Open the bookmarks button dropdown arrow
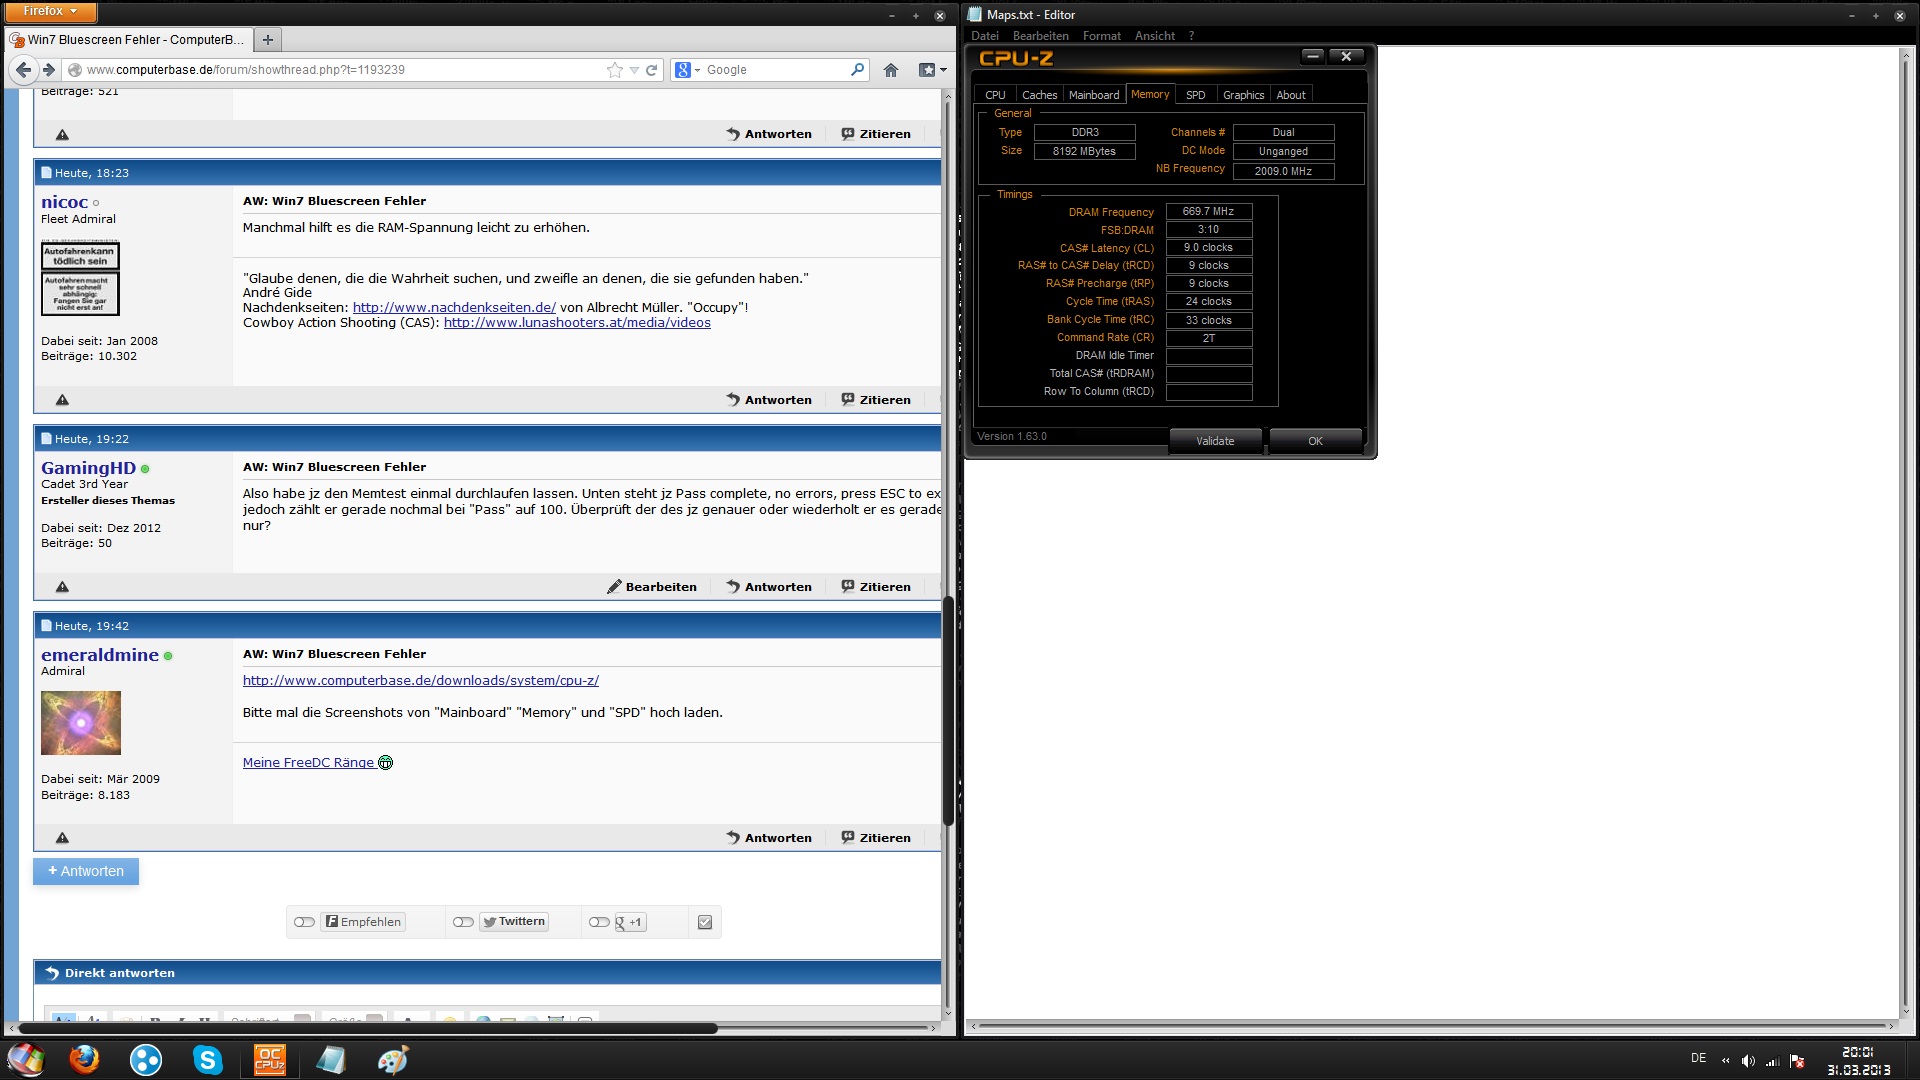The height and width of the screenshot is (1080, 1920). pyautogui.click(x=943, y=70)
